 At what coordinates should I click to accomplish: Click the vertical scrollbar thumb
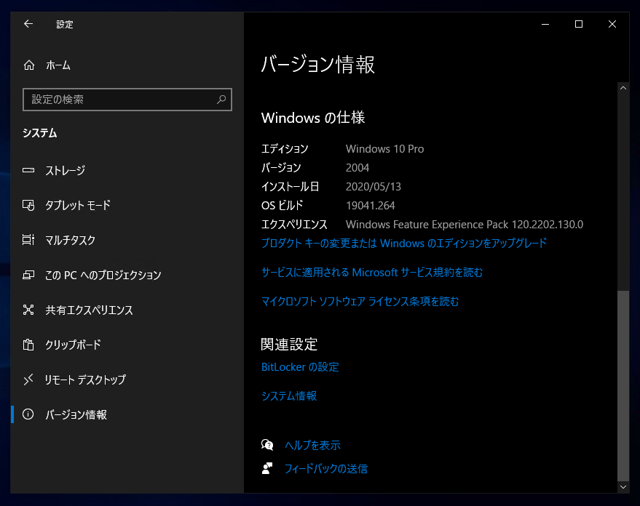[623, 386]
